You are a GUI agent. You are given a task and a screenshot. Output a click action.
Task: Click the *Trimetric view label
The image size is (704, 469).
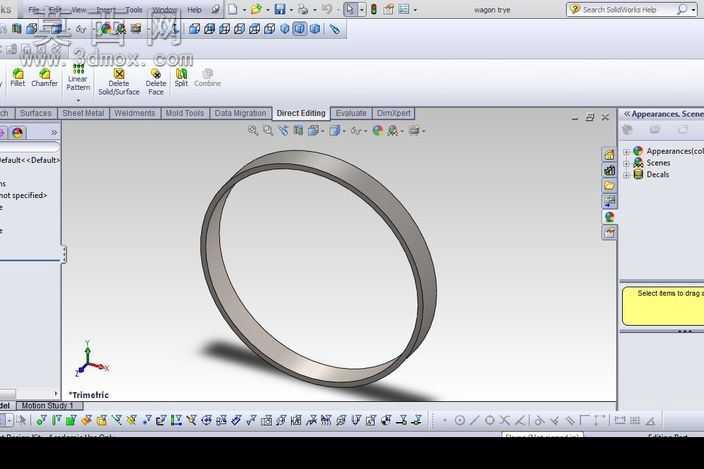[x=88, y=395]
